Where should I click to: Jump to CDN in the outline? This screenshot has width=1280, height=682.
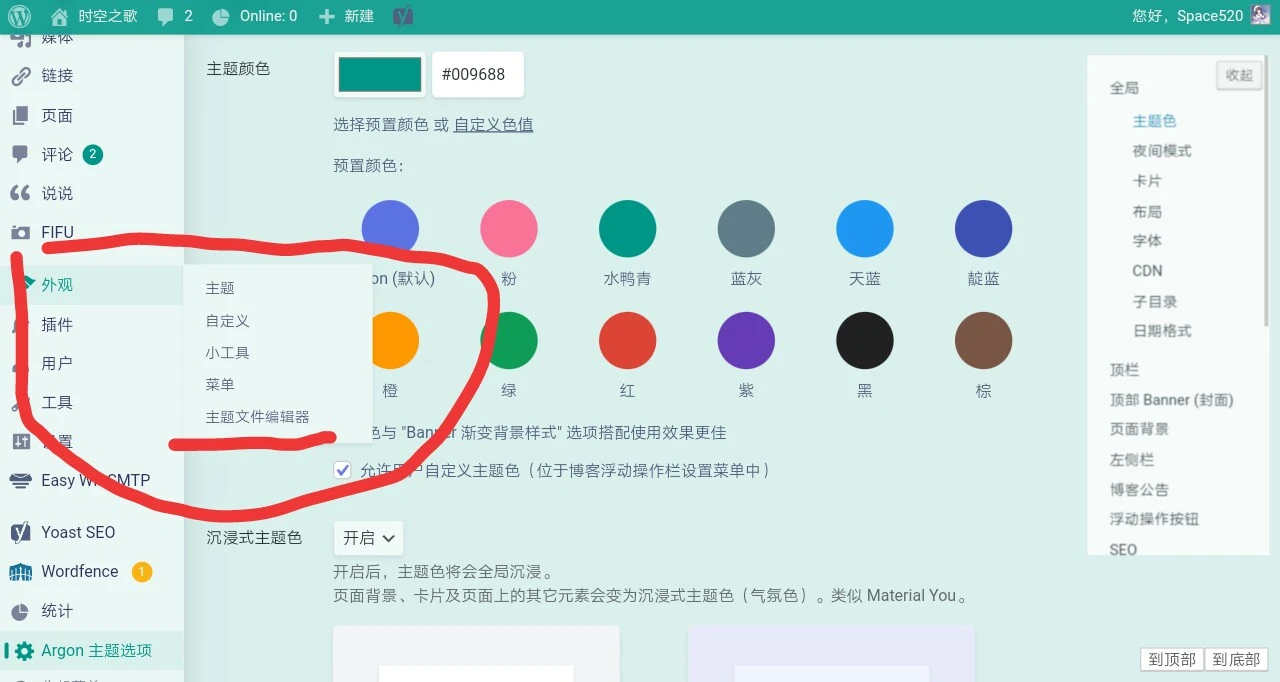point(1147,271)
